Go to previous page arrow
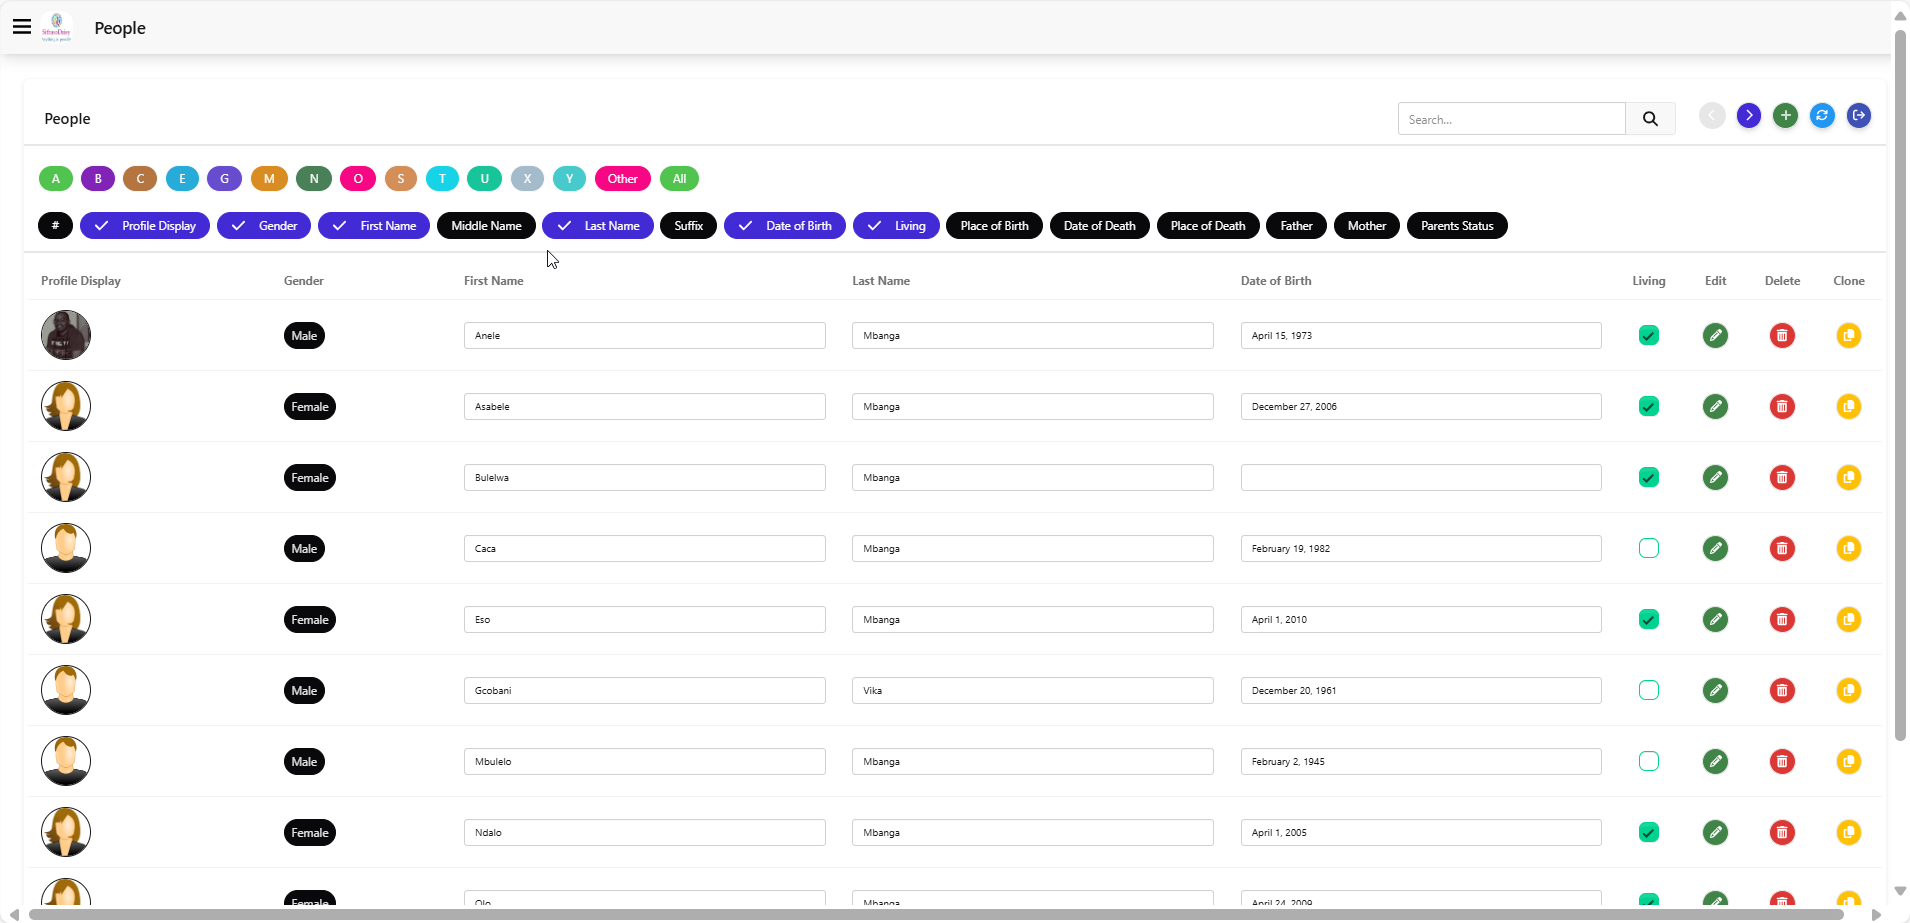Image resolution: width=1910 pixels, height=923 pixels. pos(1712,116)
